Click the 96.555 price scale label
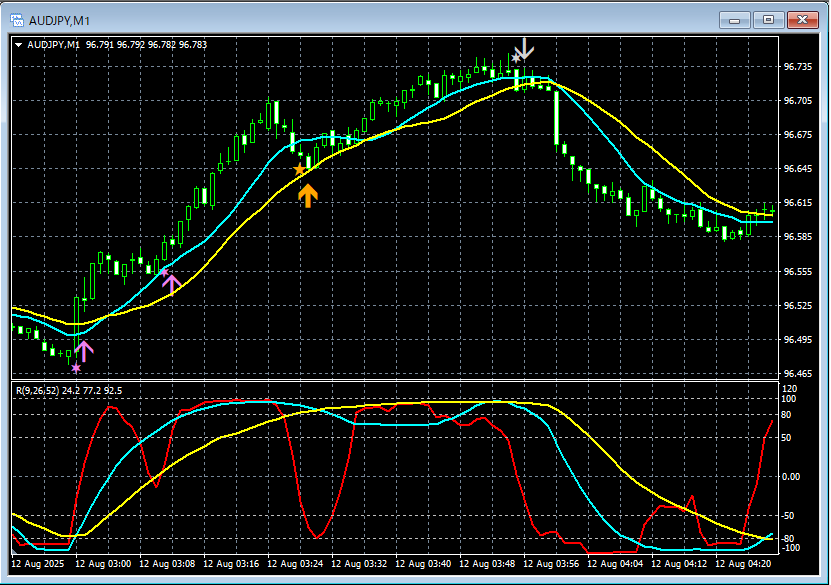The image size is (831, 585). point(798,272)
